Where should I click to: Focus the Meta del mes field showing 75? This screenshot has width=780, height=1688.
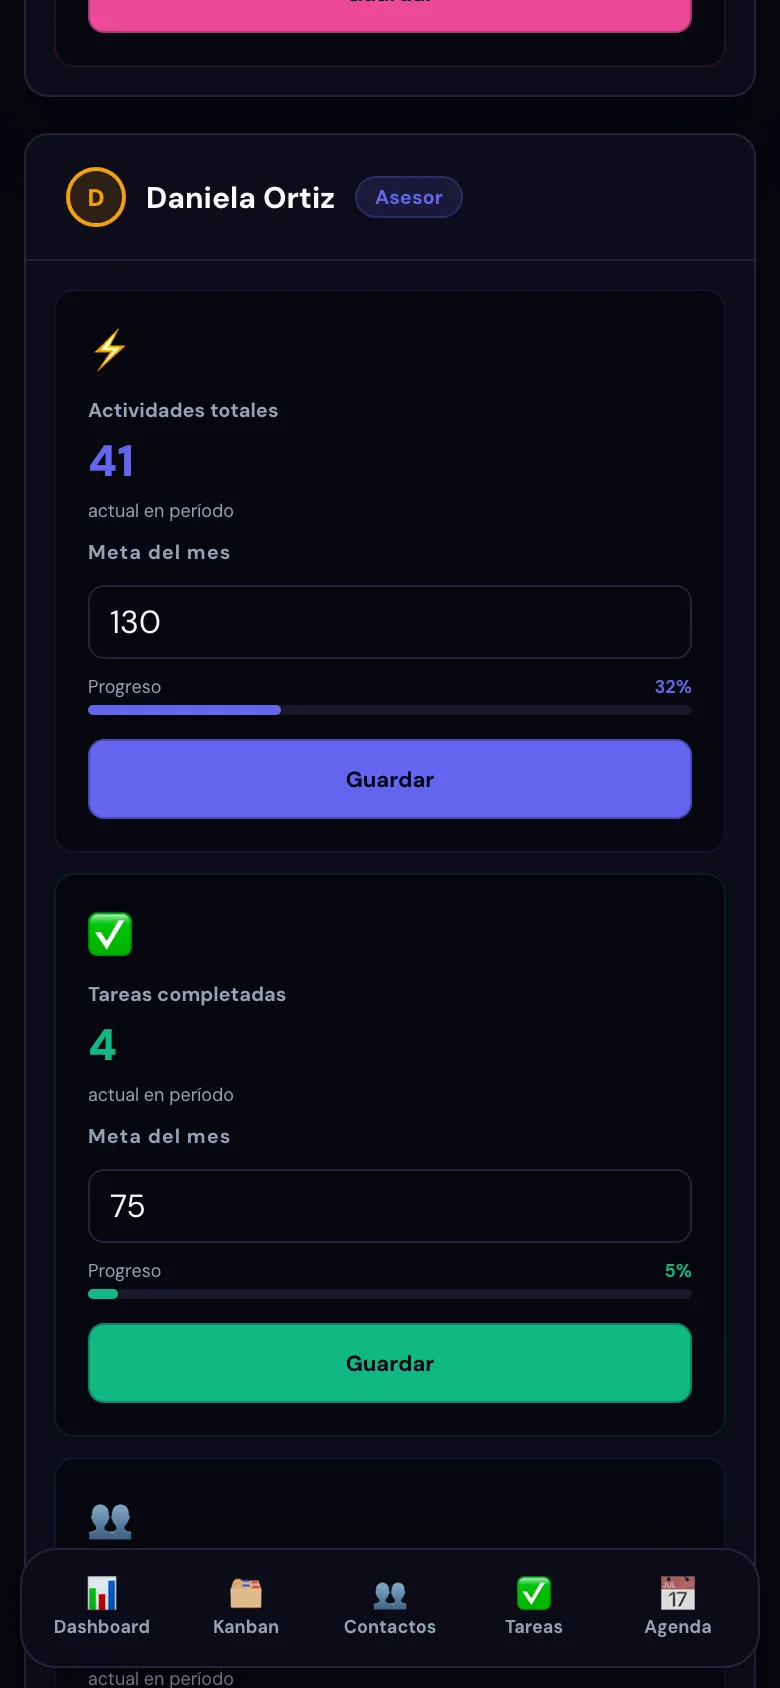[390, 1206]
